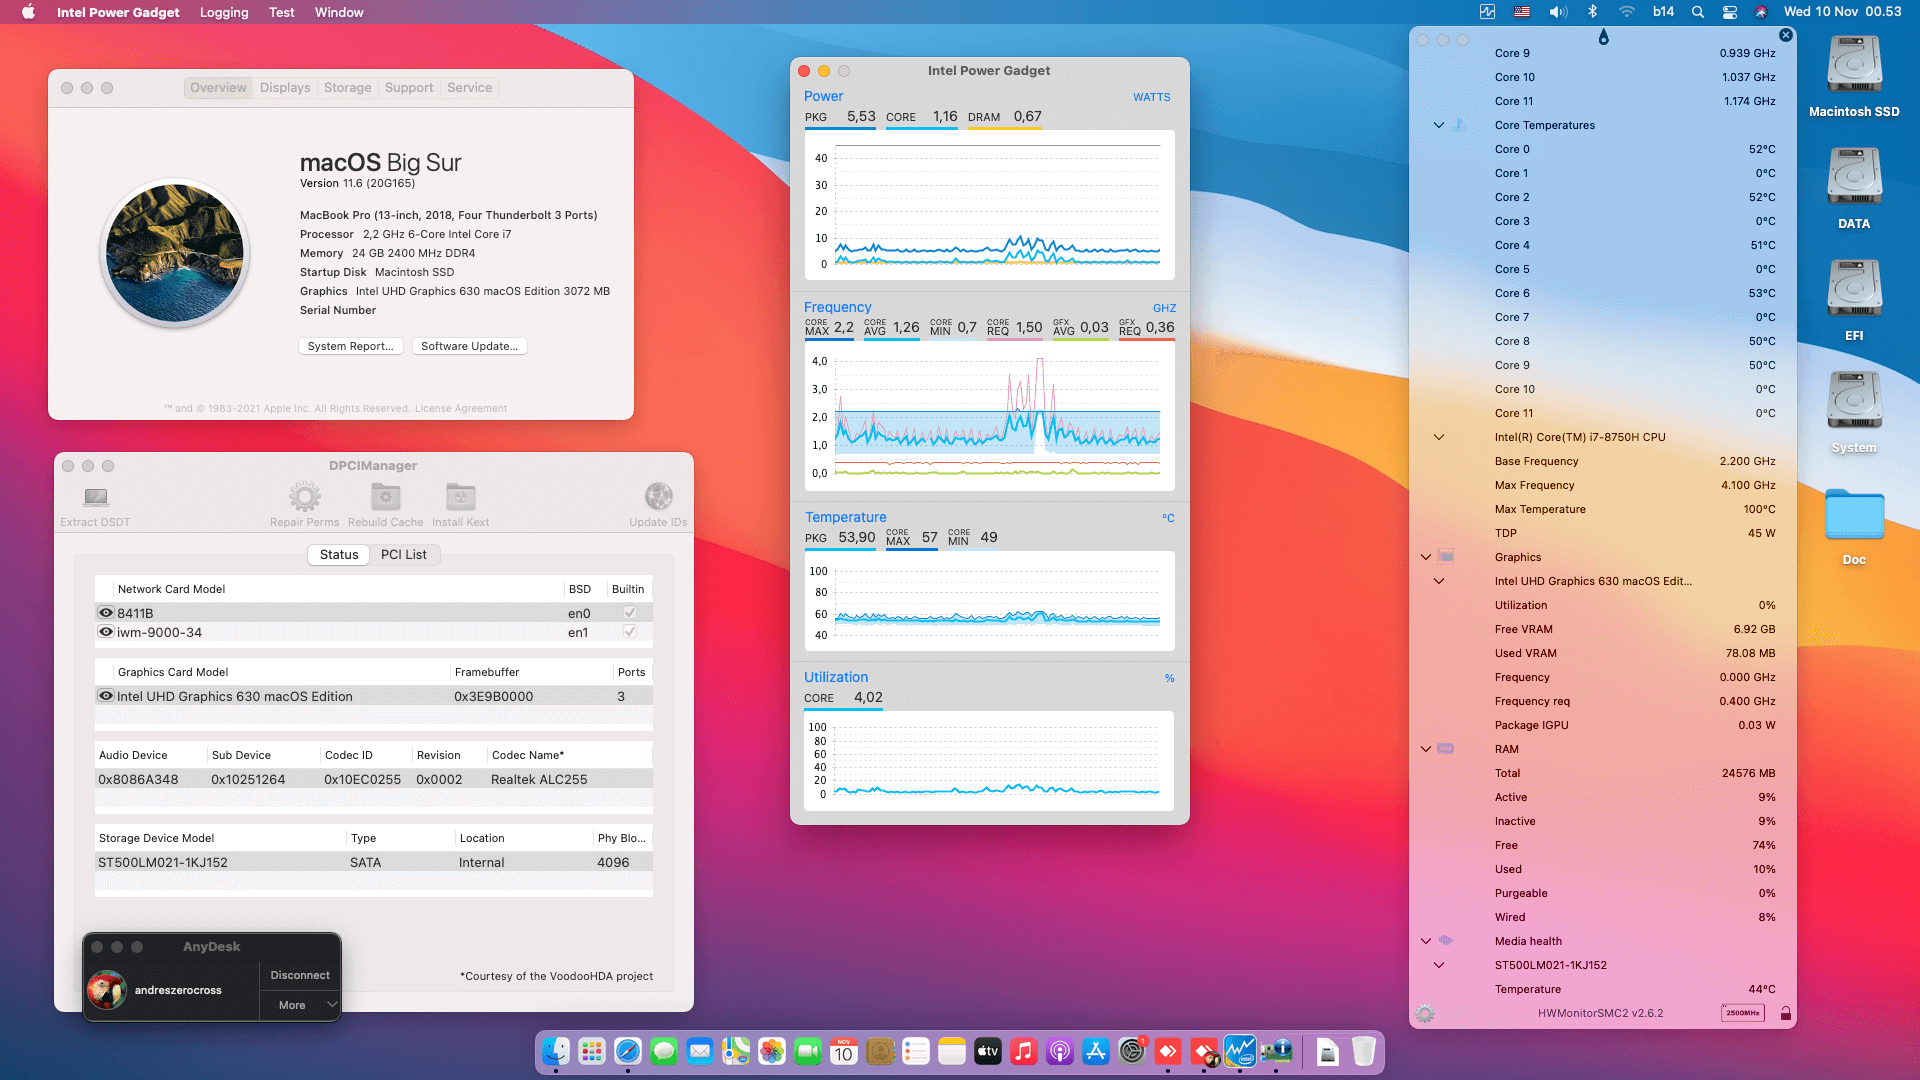The width and height of the screenshot is (1920, 1080).
Task: Open the License Agreement link
Action: 460,408
